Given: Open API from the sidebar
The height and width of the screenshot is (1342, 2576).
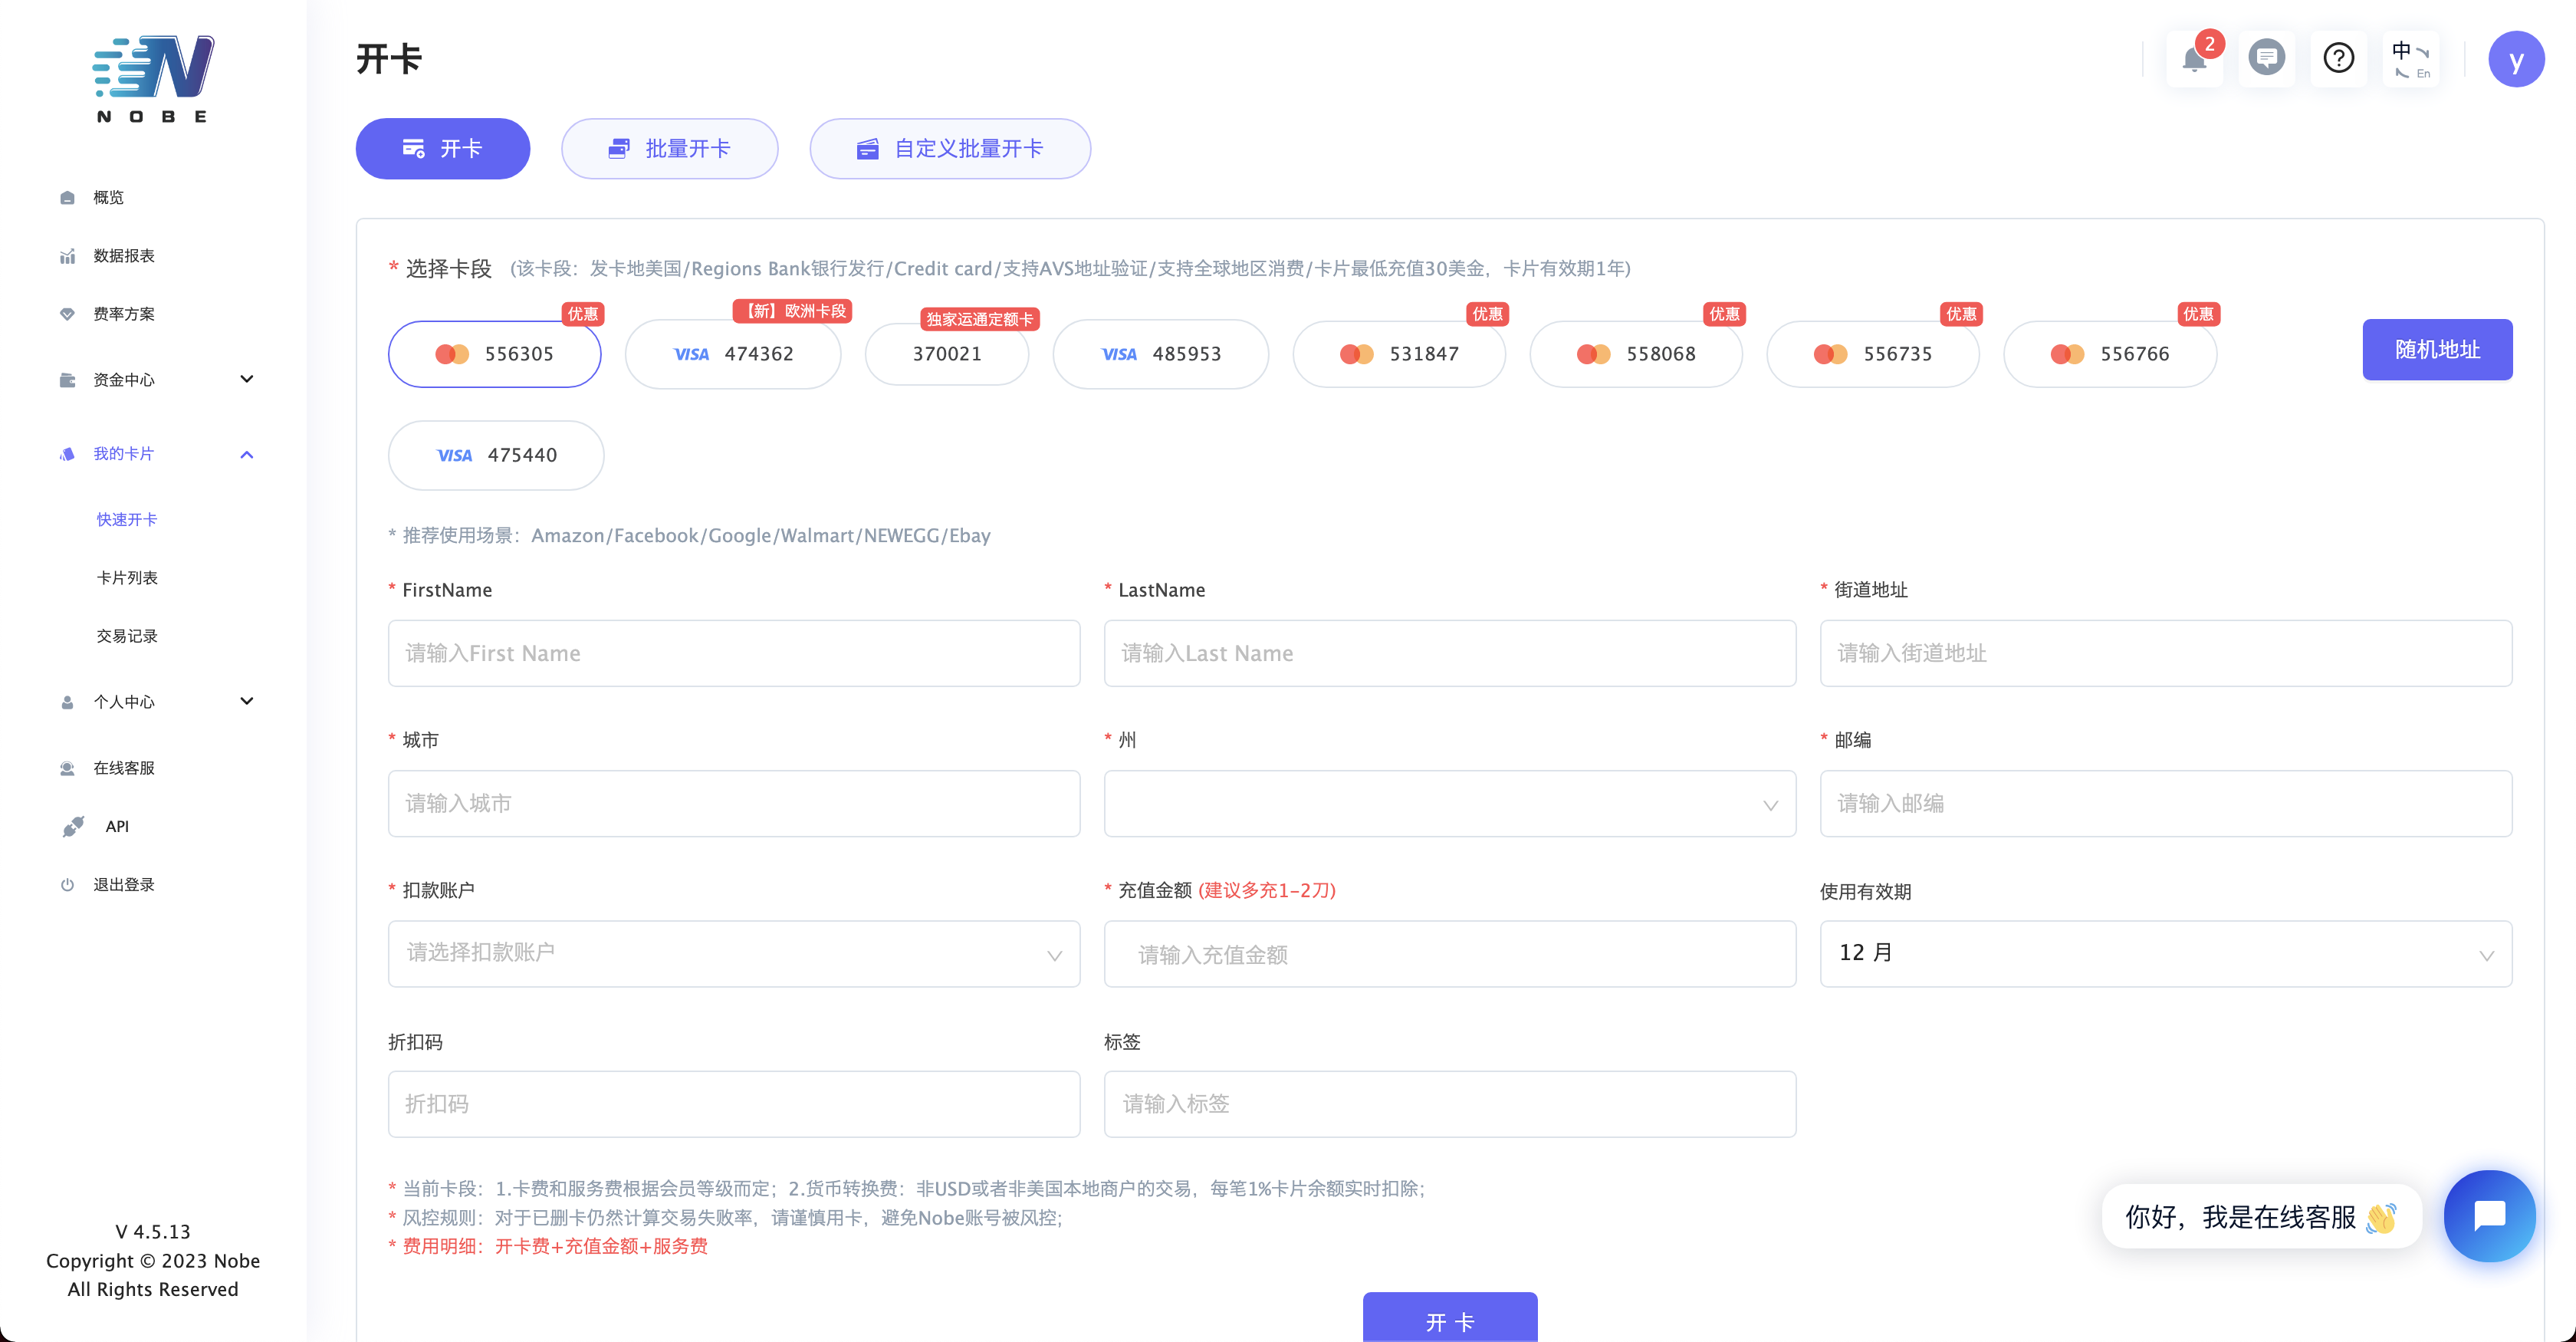Looking at the screenshot, I should [x=117, y=826].
